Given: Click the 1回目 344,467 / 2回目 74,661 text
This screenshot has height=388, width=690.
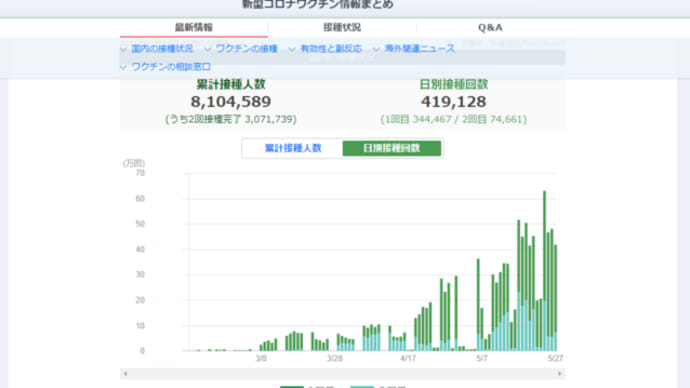Looking at the screenshot, I should tap(454, 119).
